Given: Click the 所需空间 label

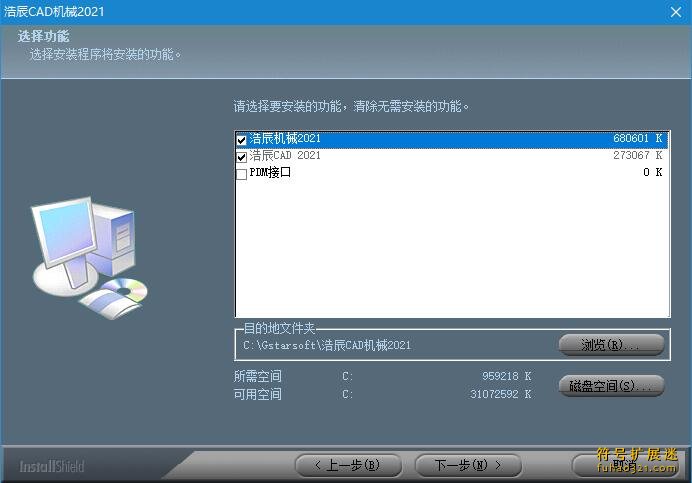Looking at the screenshot, I should [257, 376].
